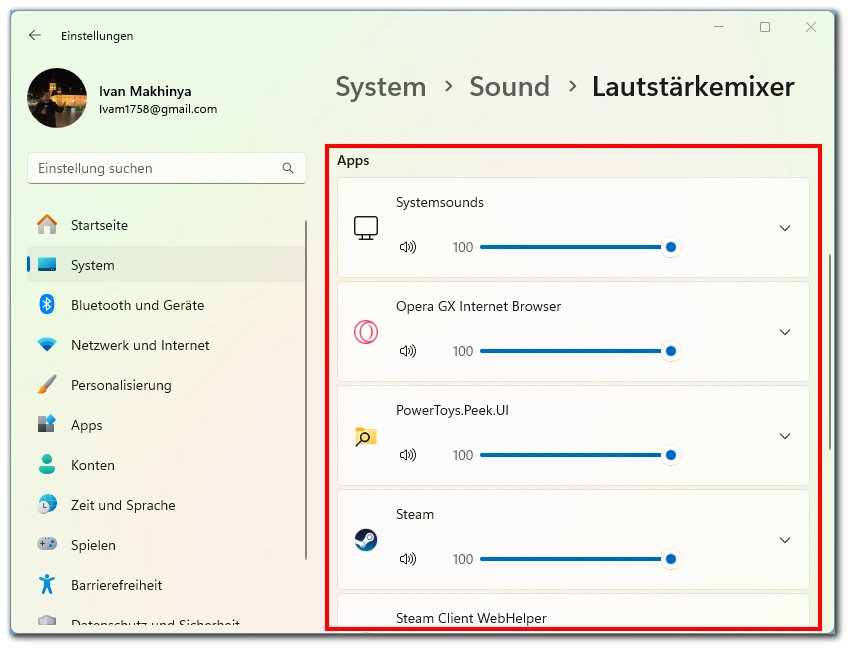The width and height of the screenshot is (853, 652).
Task: Click the Opera GX app icon
Action: point(366,332)
